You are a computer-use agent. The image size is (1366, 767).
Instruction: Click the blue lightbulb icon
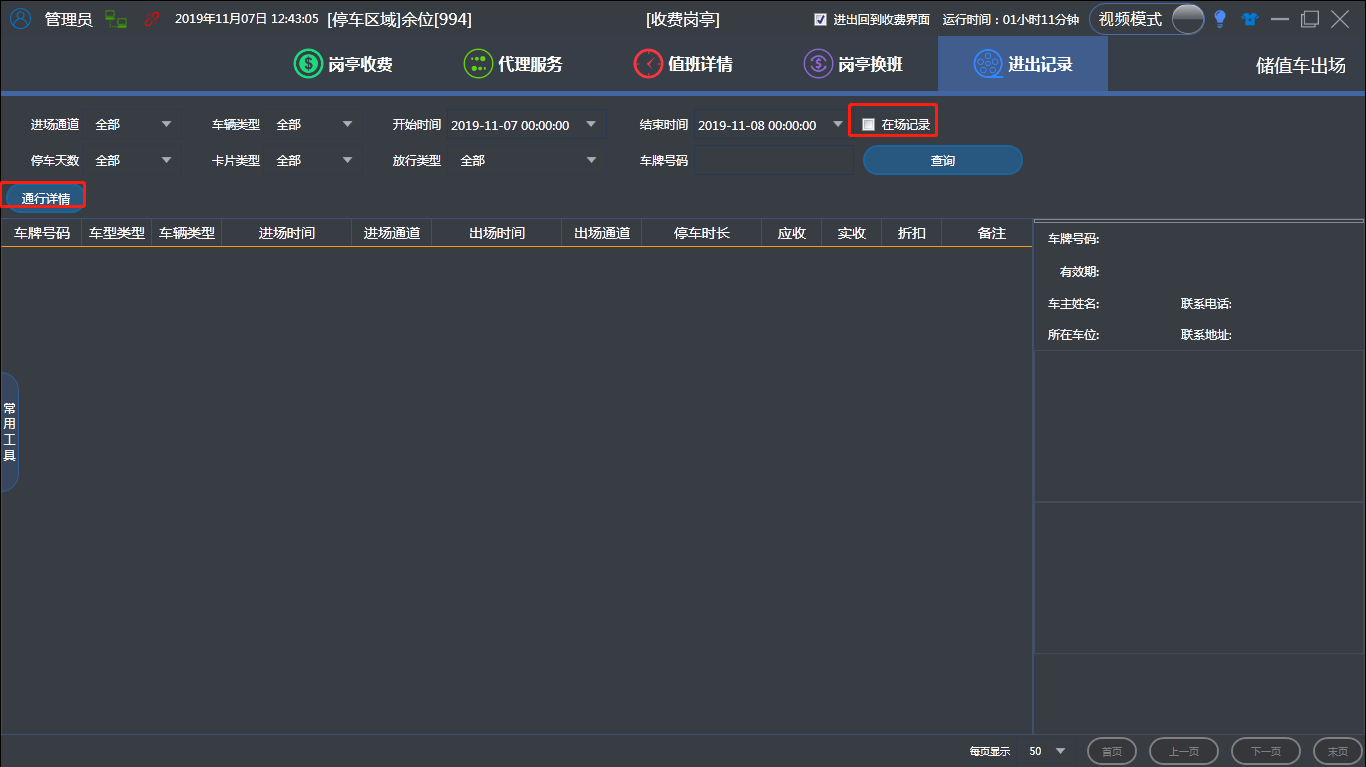[x=1220, y=19]
